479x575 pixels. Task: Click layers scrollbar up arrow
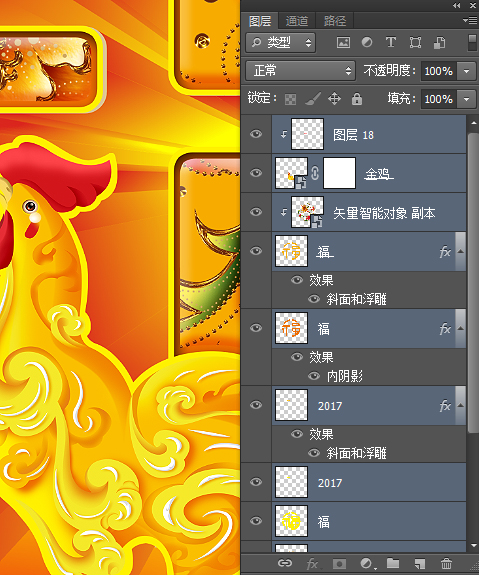(x=473, y=123)
